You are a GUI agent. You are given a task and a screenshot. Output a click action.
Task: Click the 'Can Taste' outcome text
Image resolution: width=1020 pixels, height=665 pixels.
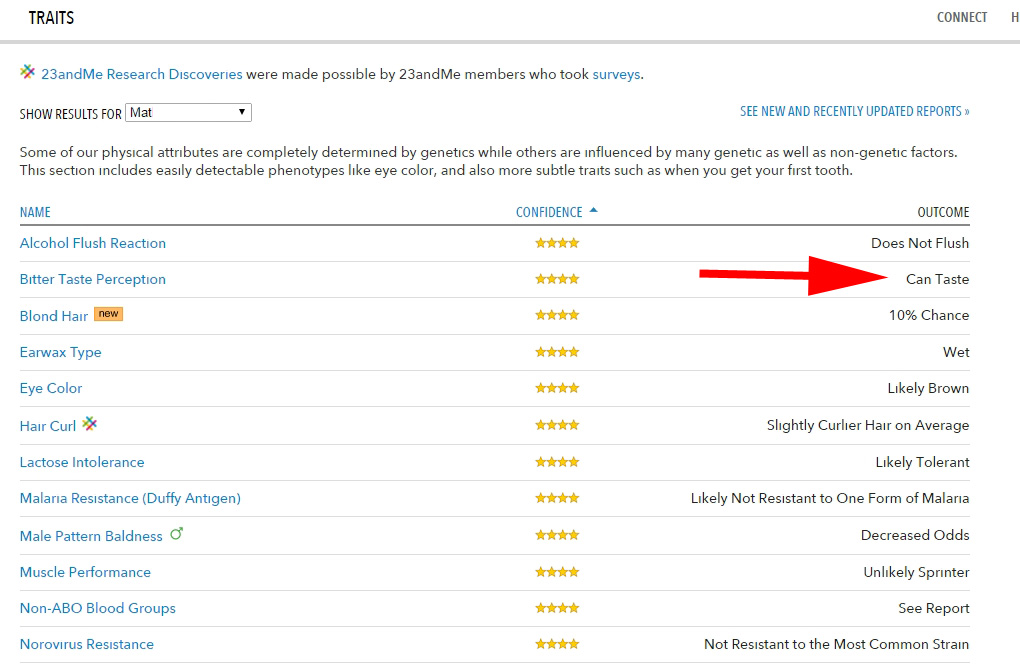pos(937,279)
